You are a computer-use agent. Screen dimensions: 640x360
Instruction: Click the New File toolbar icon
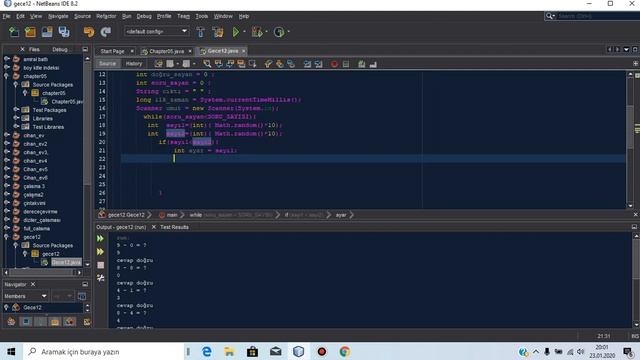point(14,32)
